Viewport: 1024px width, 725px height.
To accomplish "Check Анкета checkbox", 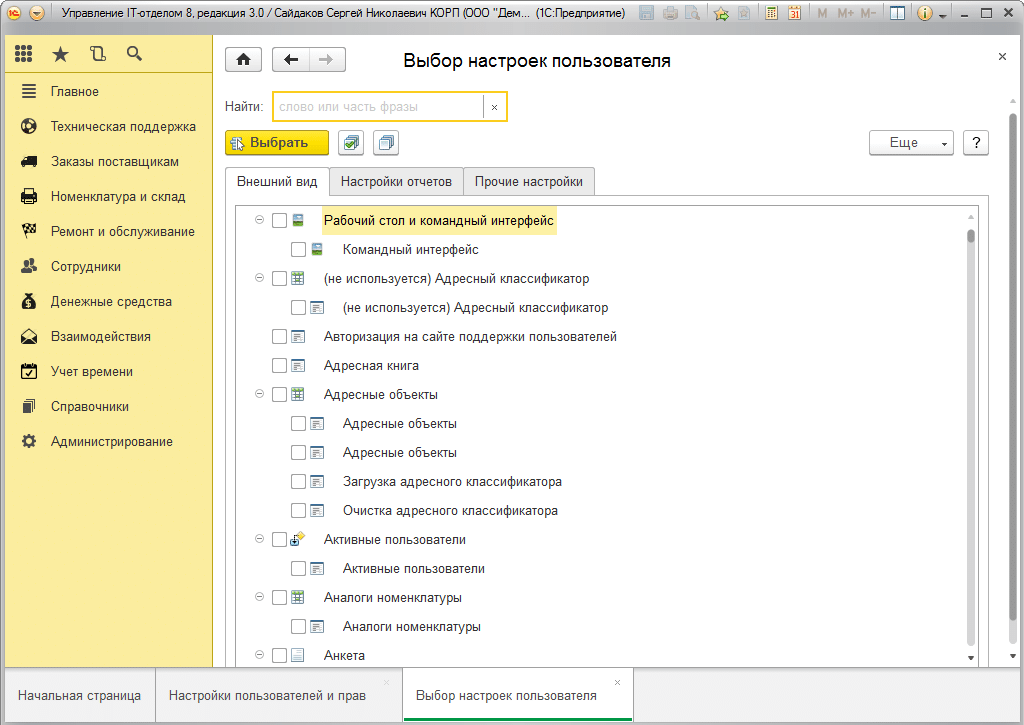I will [x=280, y=655].
